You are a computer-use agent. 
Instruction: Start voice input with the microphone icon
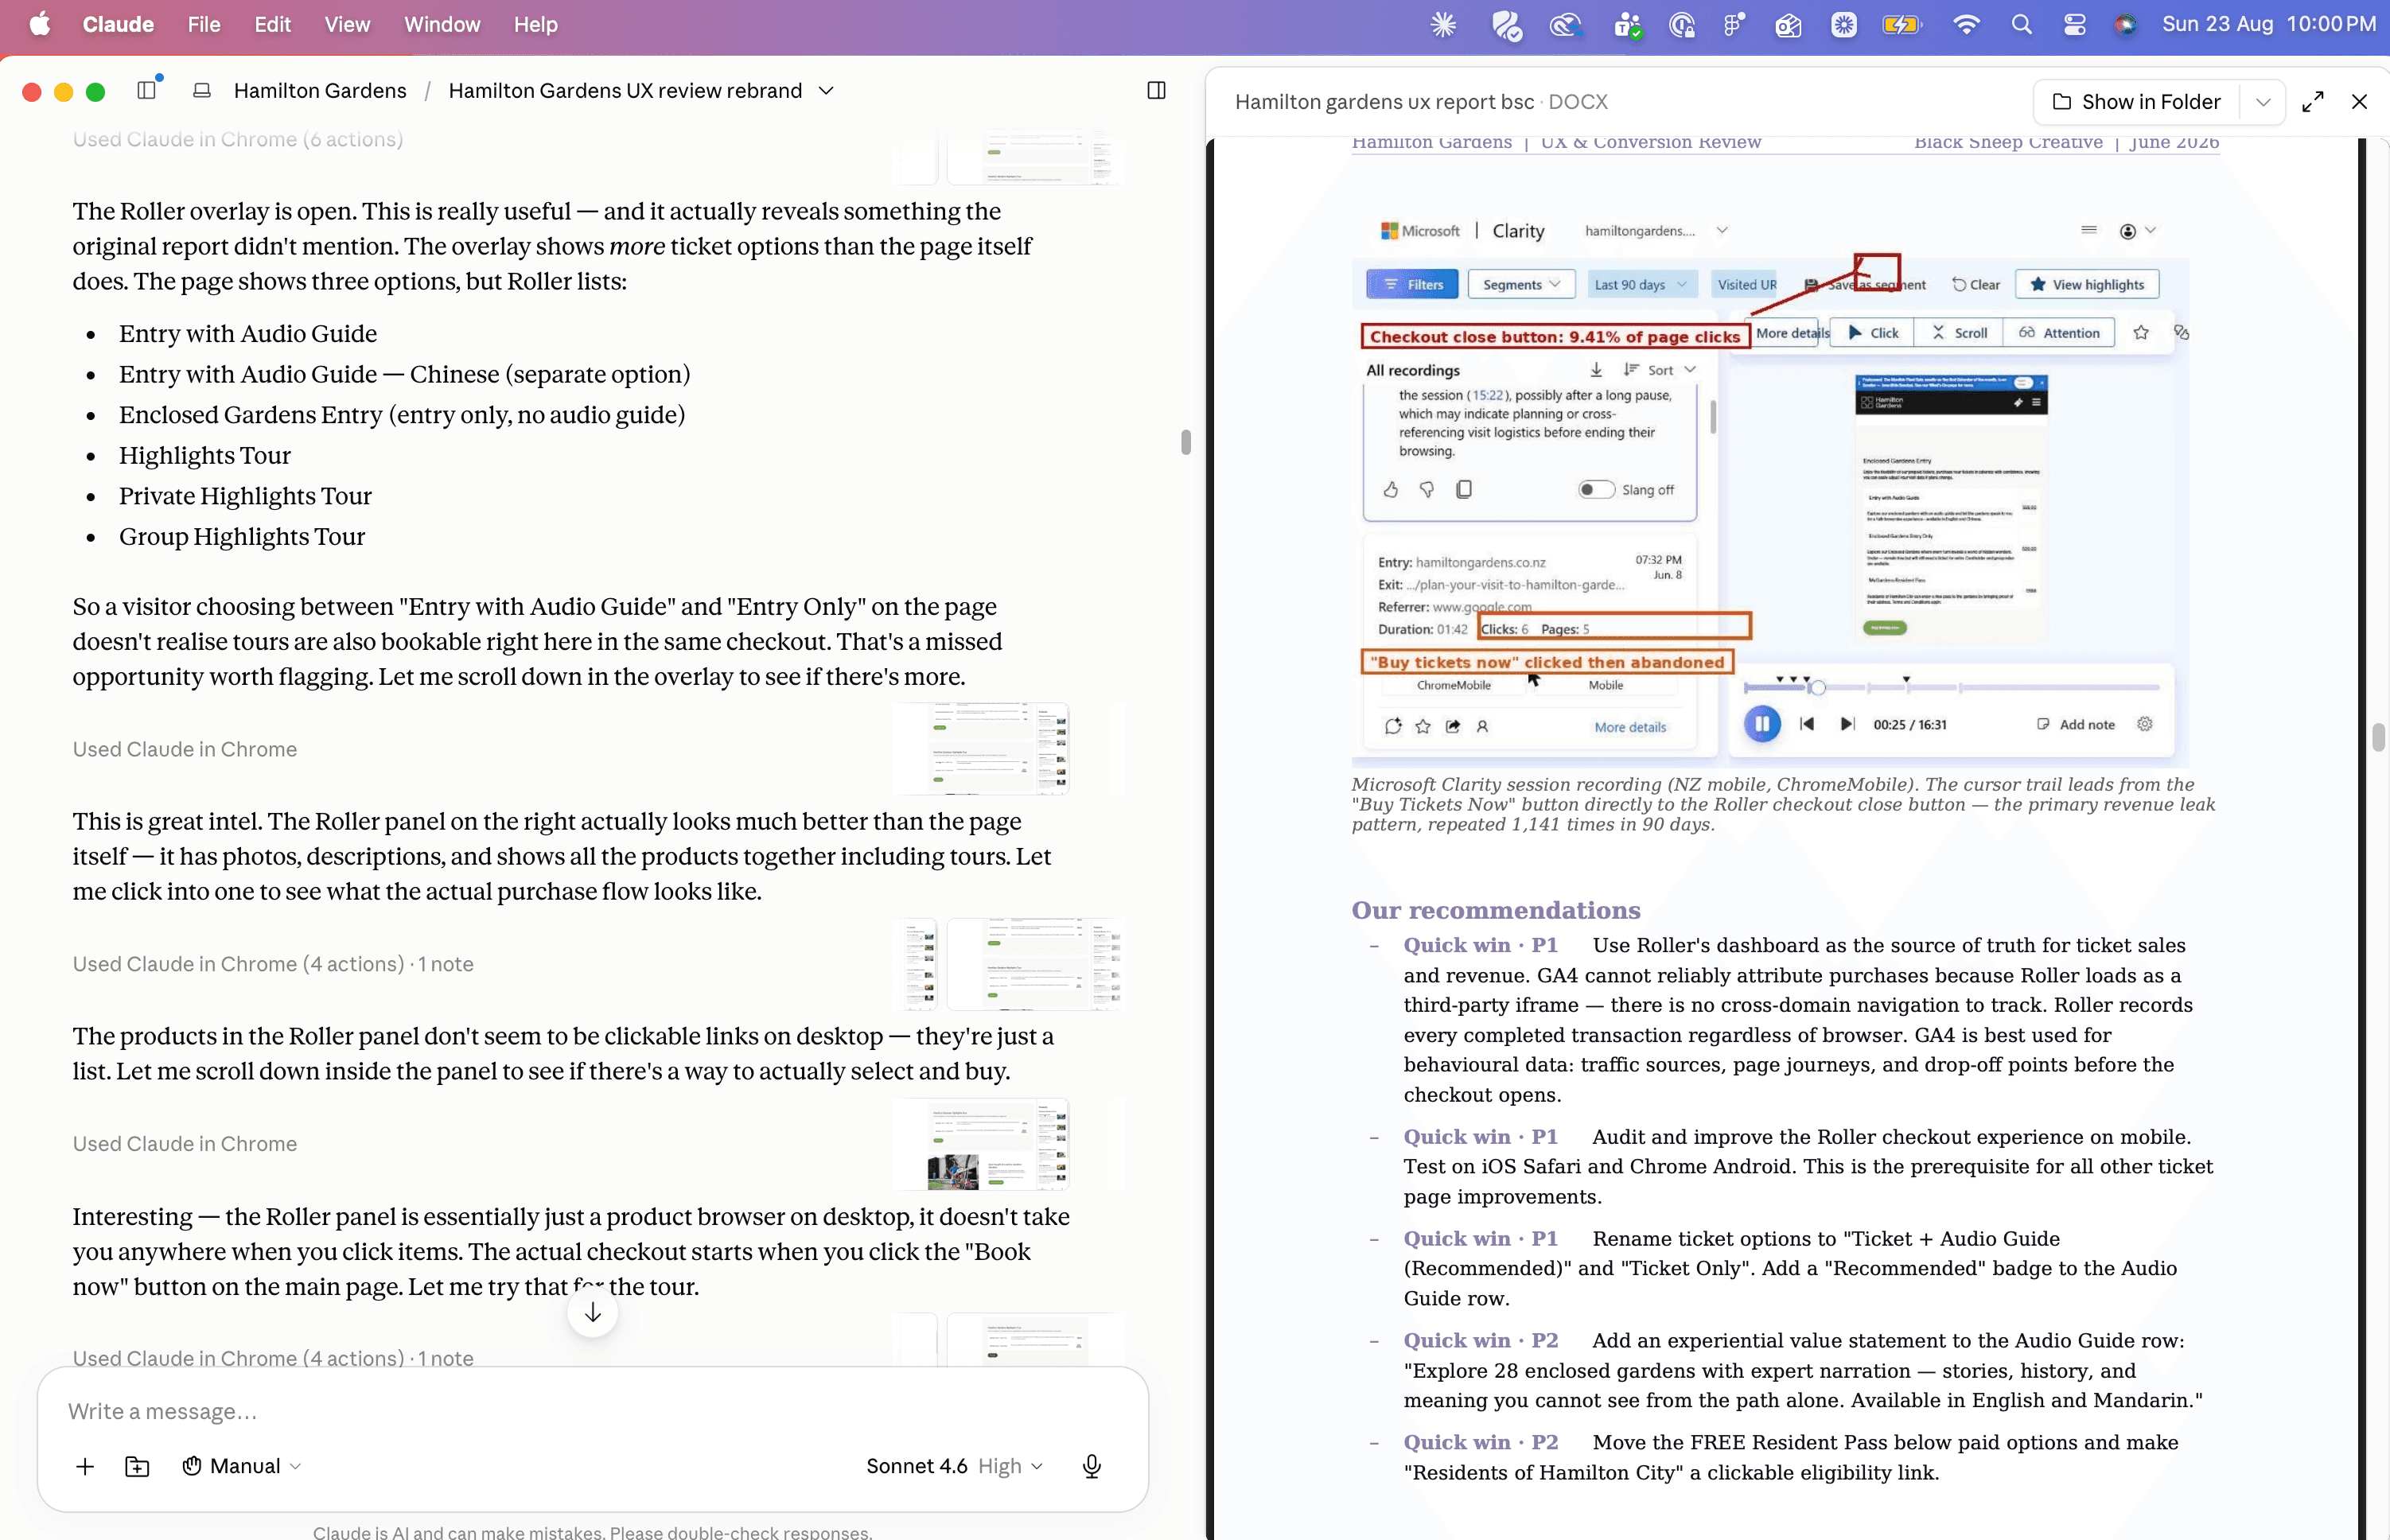tap(1092, 1466)
